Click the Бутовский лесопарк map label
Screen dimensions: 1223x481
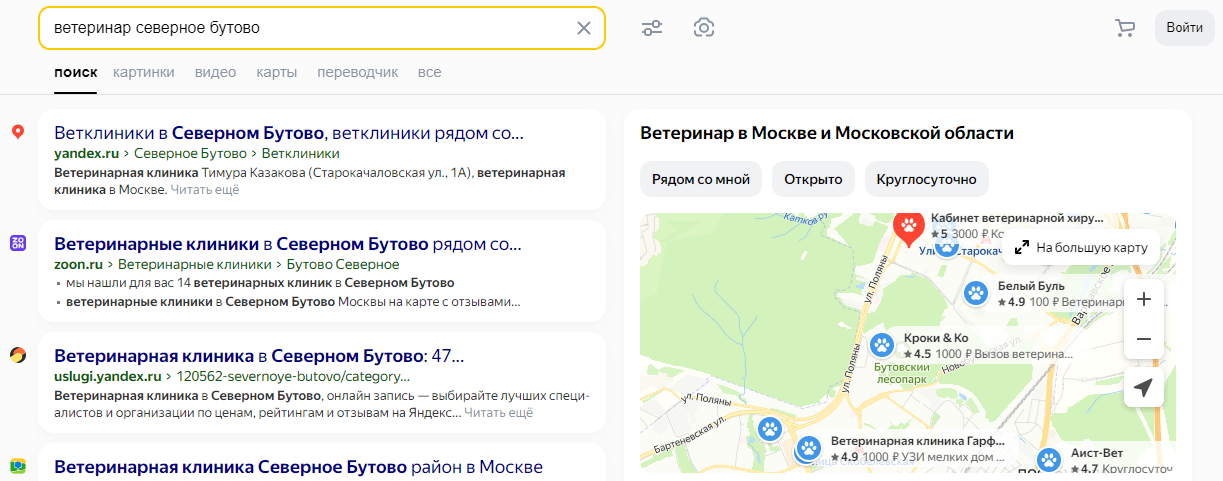tap(902, 373)
